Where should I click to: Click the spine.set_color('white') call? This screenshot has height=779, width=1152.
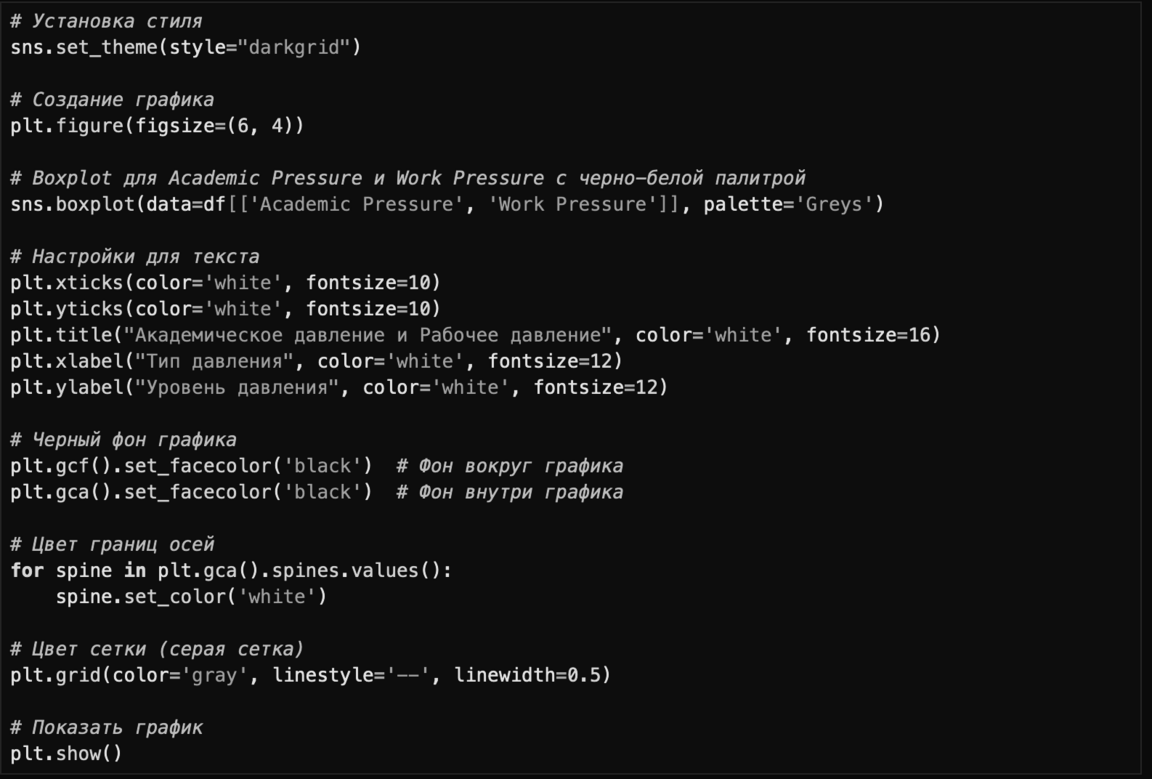(x=191, y=597)
